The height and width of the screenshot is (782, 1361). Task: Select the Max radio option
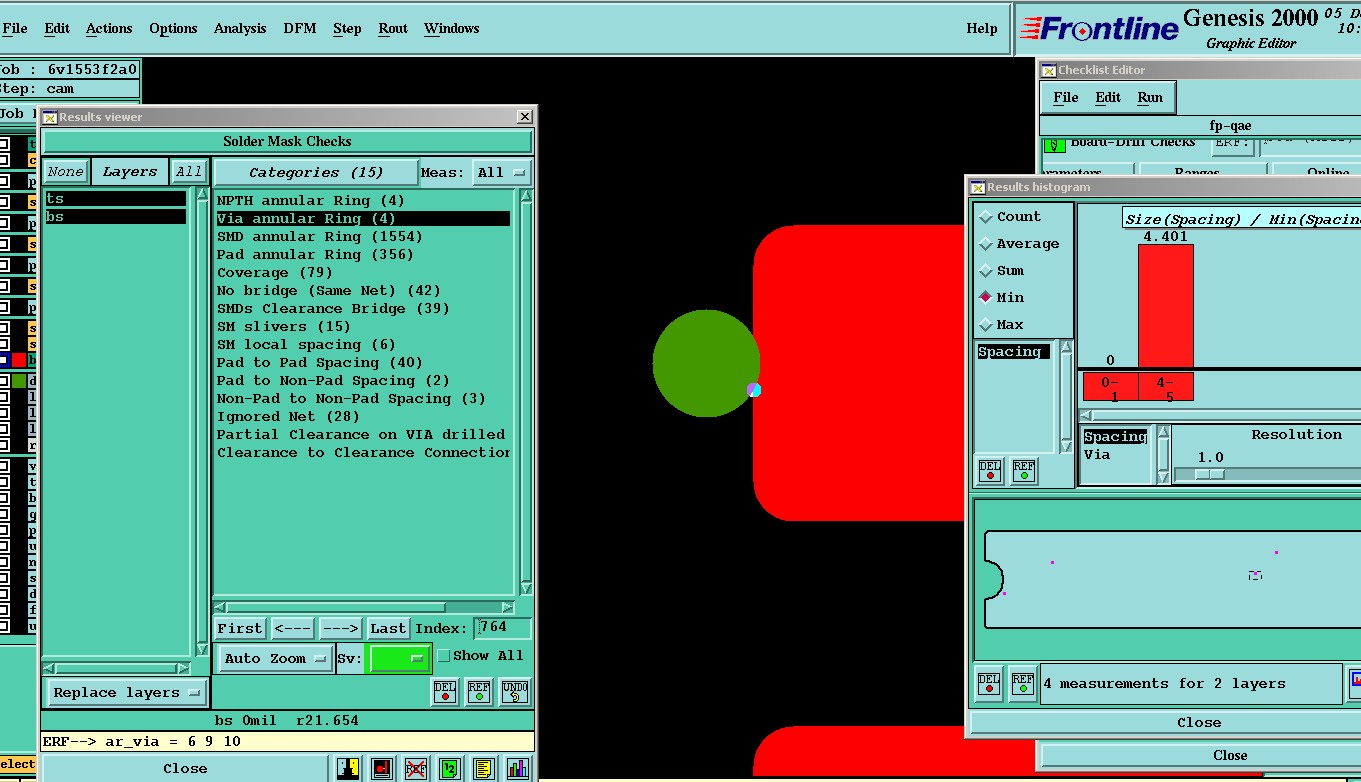pos(1002,324)
